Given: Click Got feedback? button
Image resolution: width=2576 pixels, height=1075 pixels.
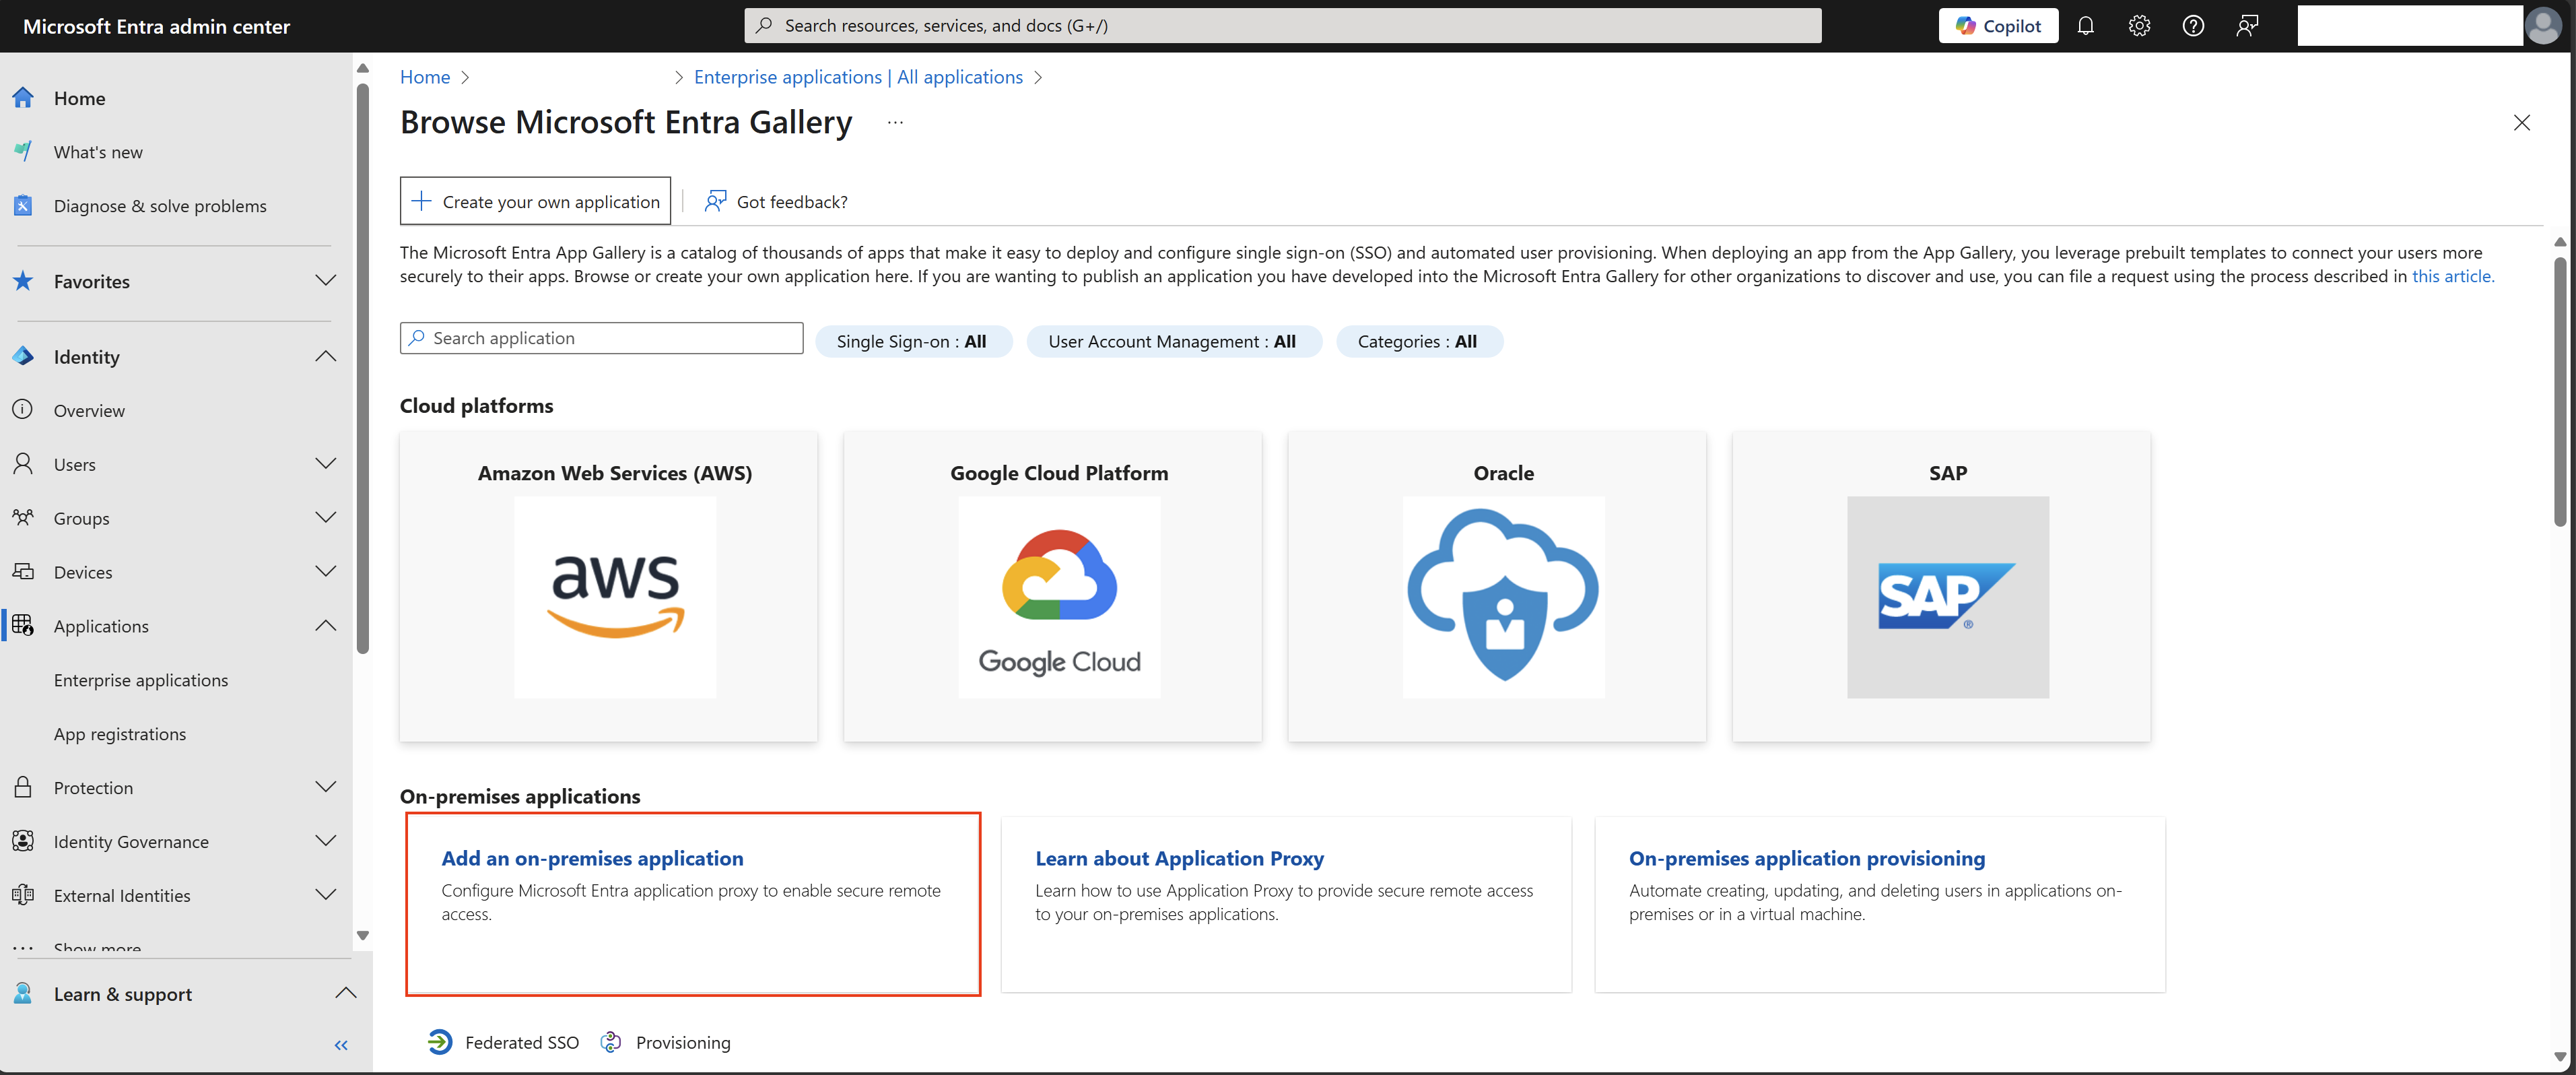Looking at the screenshot, I should (x=776, y=201).
